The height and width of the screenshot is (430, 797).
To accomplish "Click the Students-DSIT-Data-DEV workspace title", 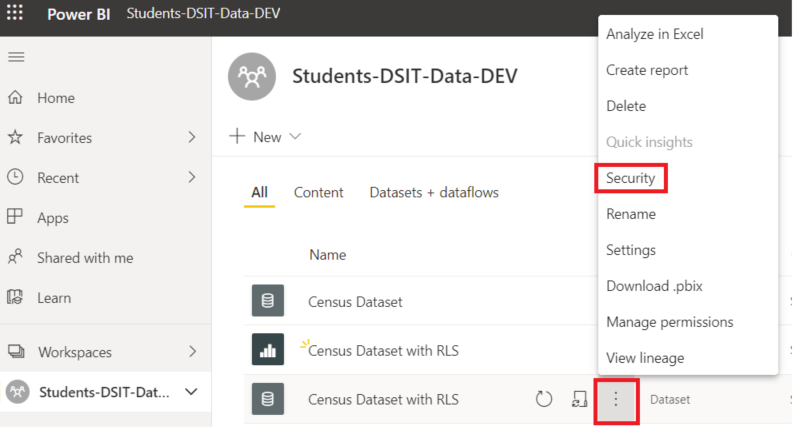I will [405, 76].
